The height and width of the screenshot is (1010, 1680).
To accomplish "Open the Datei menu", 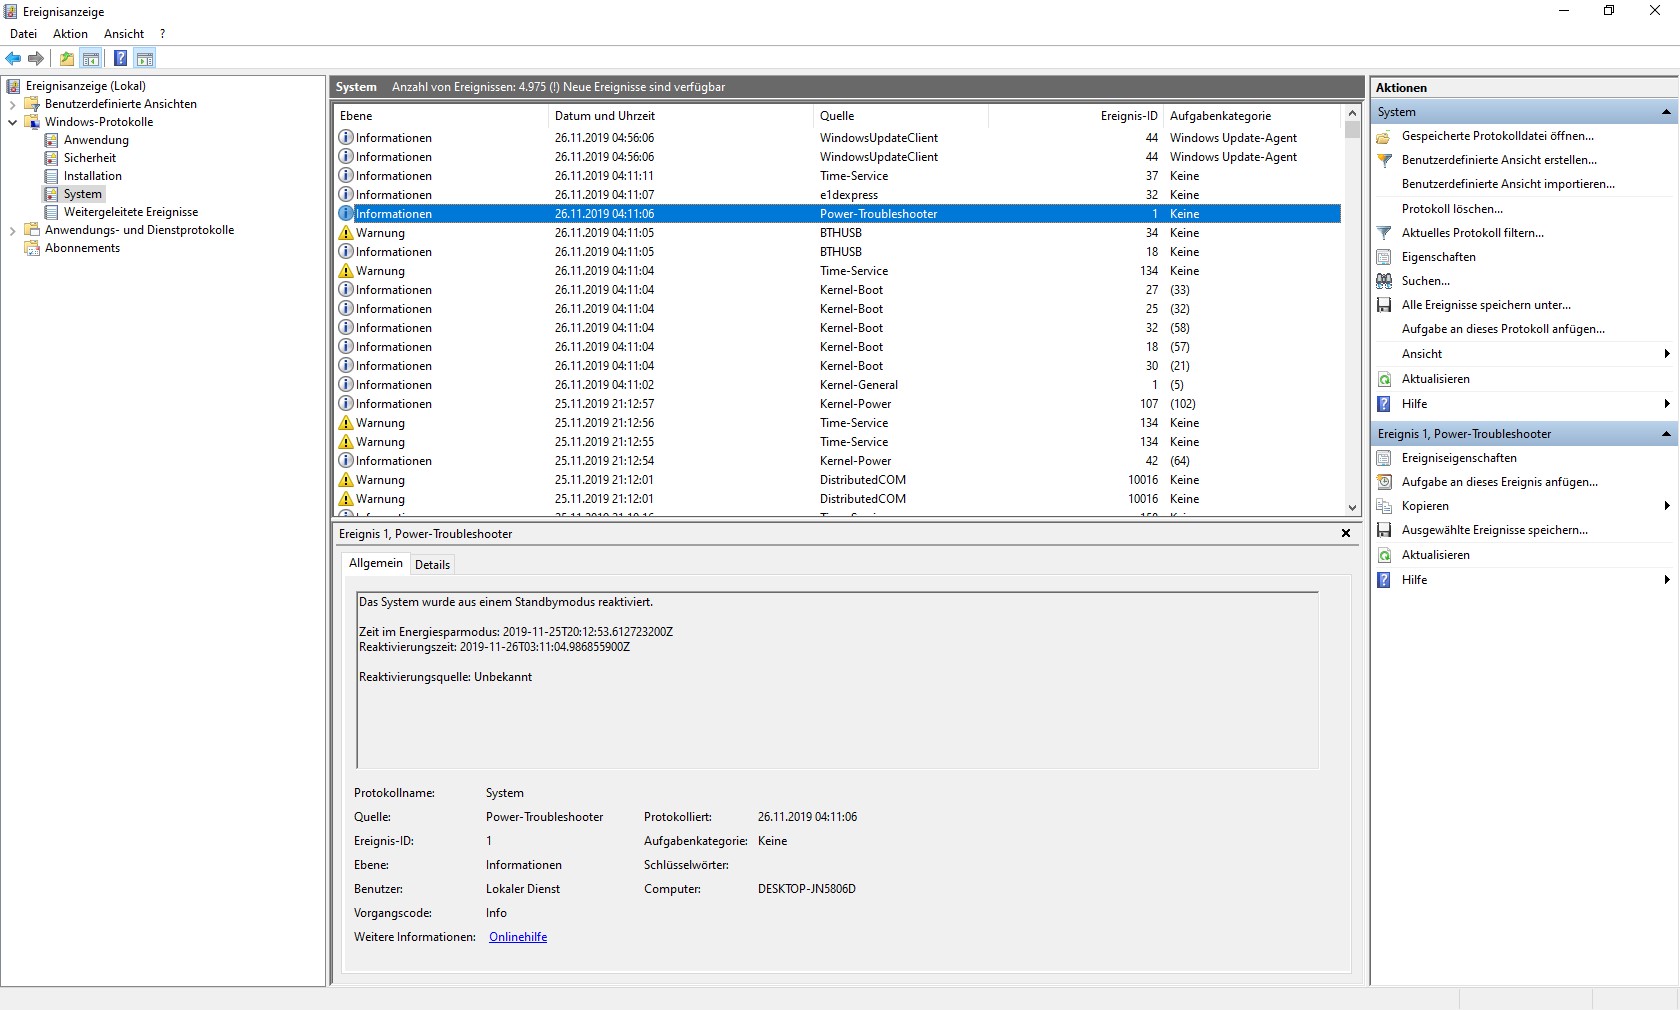I will pos(23,34).
